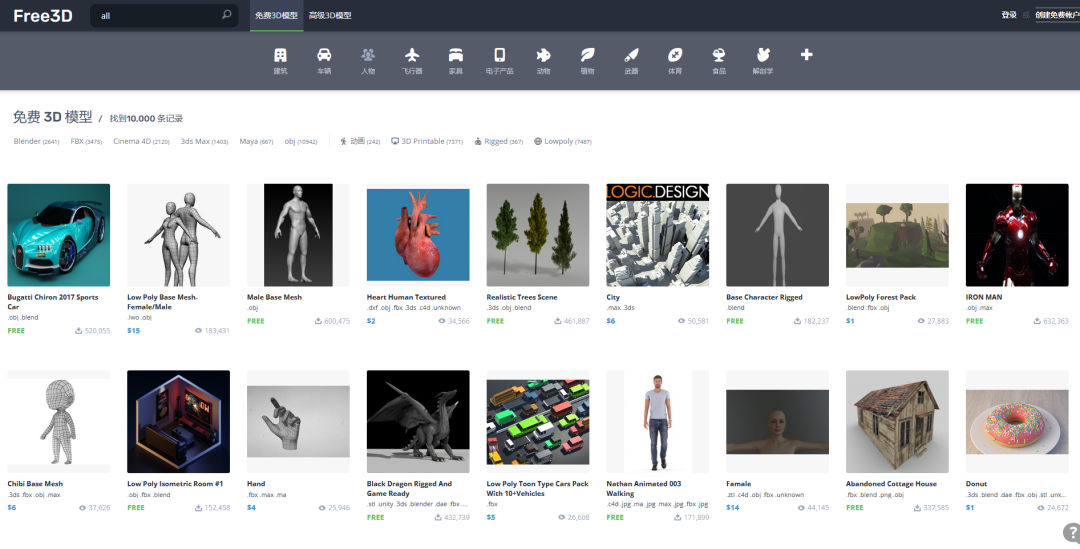Switch to the 高级3D模型 tab
Image resolution: width=1080 pixels, height=549 pixels.
[x=329, y=15]
